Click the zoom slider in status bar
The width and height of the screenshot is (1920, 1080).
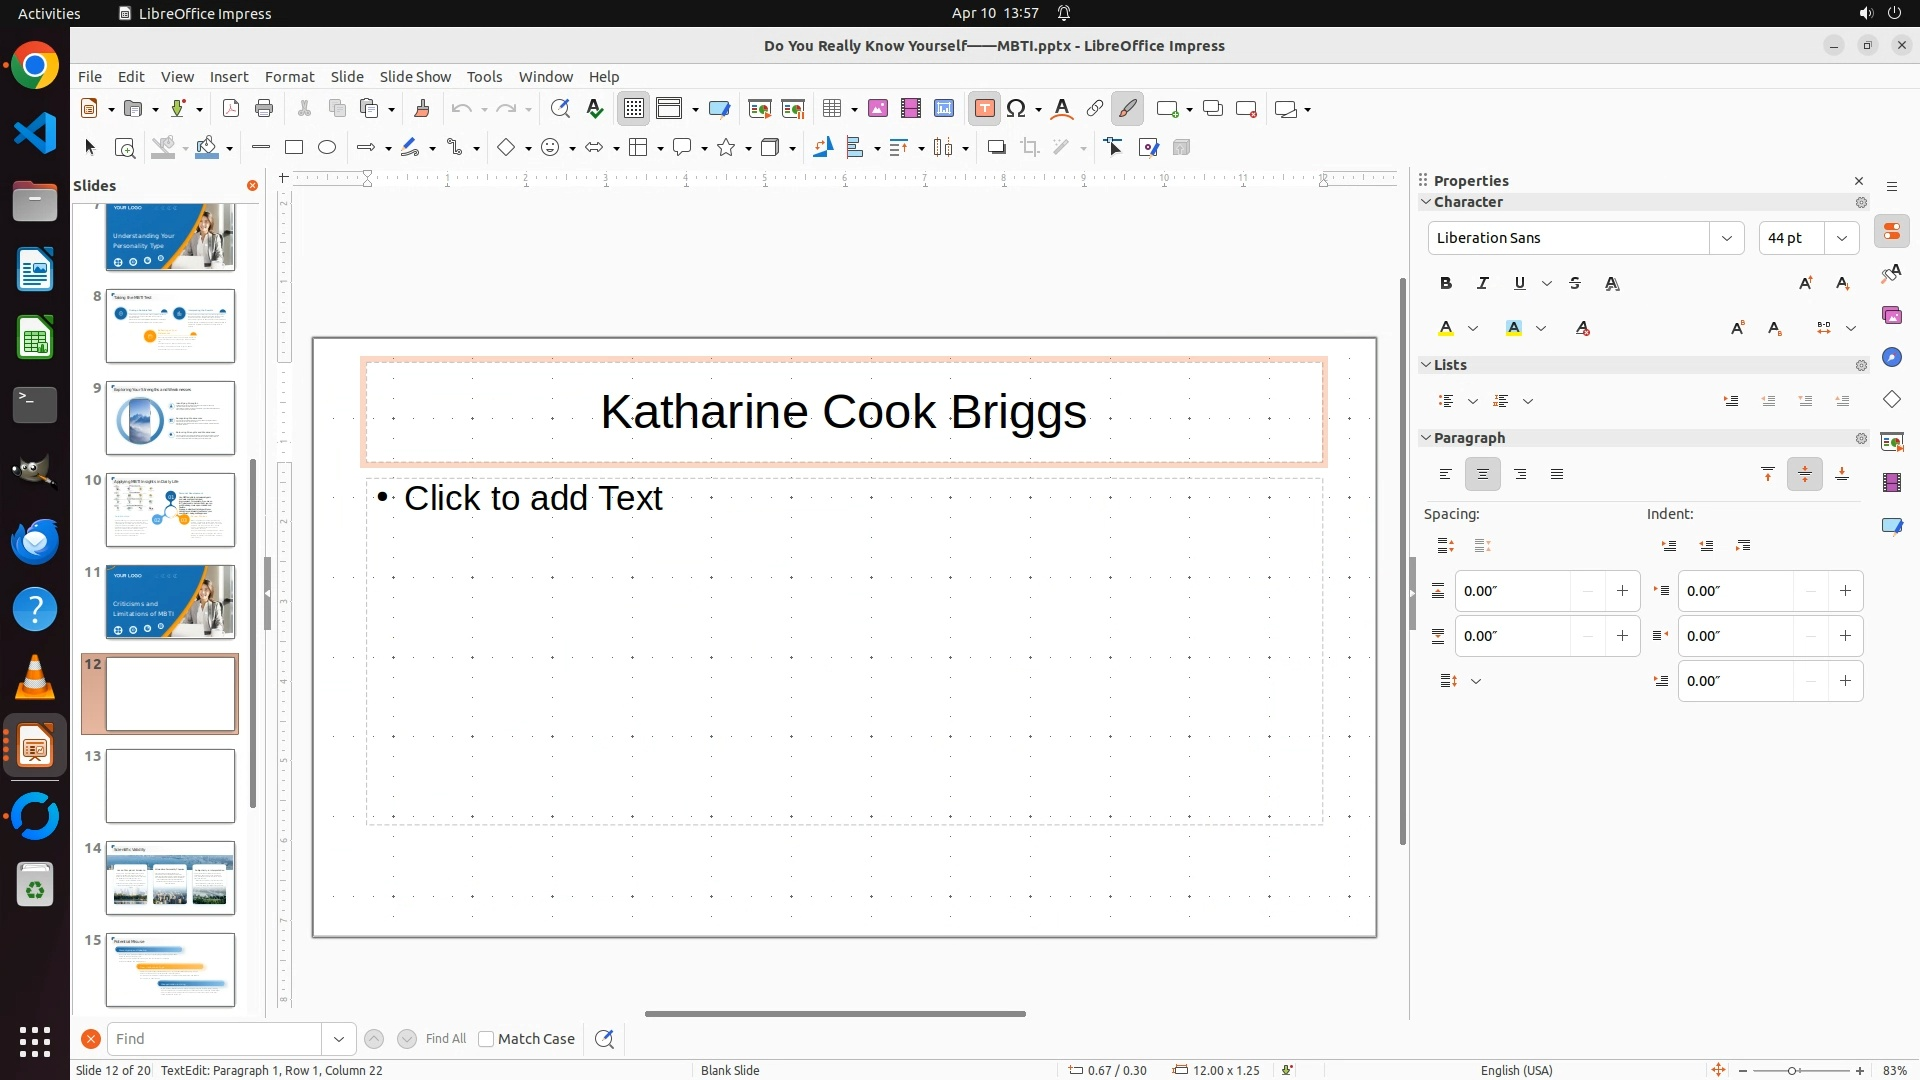point(1792,1070)
